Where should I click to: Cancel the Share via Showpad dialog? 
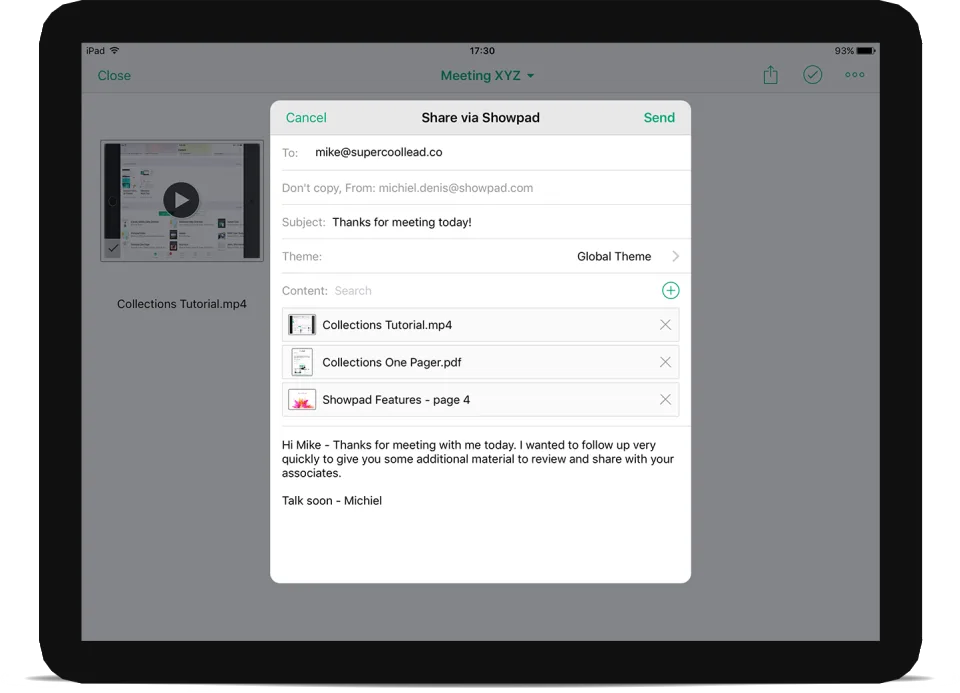coord(306,118)
